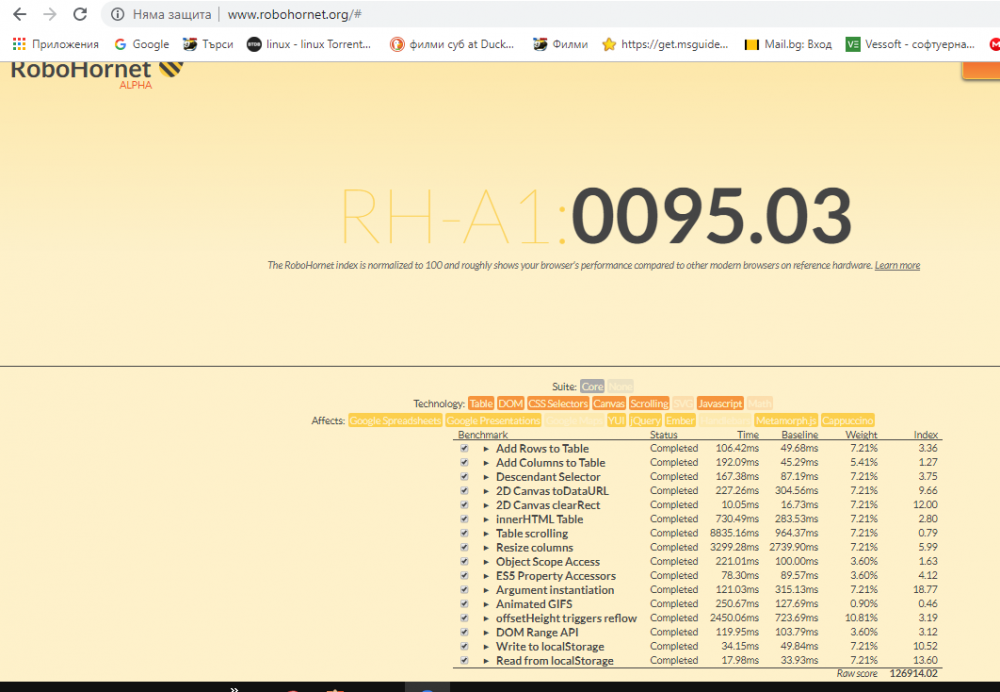Image resolution: width=1000 pixels, height=692 pixels.
Task: Uncheck the Add Rows to Table benchmark
Action: click(x=464, y=448)
